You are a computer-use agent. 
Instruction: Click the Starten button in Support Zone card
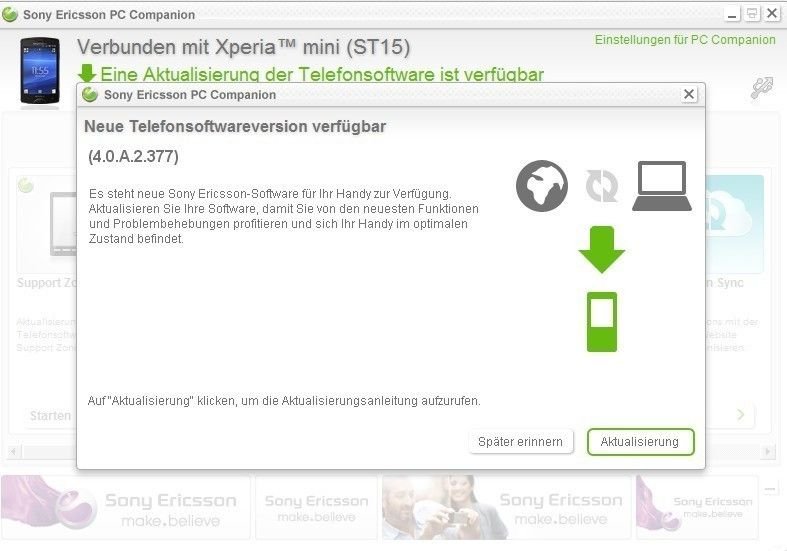point(50,416)
